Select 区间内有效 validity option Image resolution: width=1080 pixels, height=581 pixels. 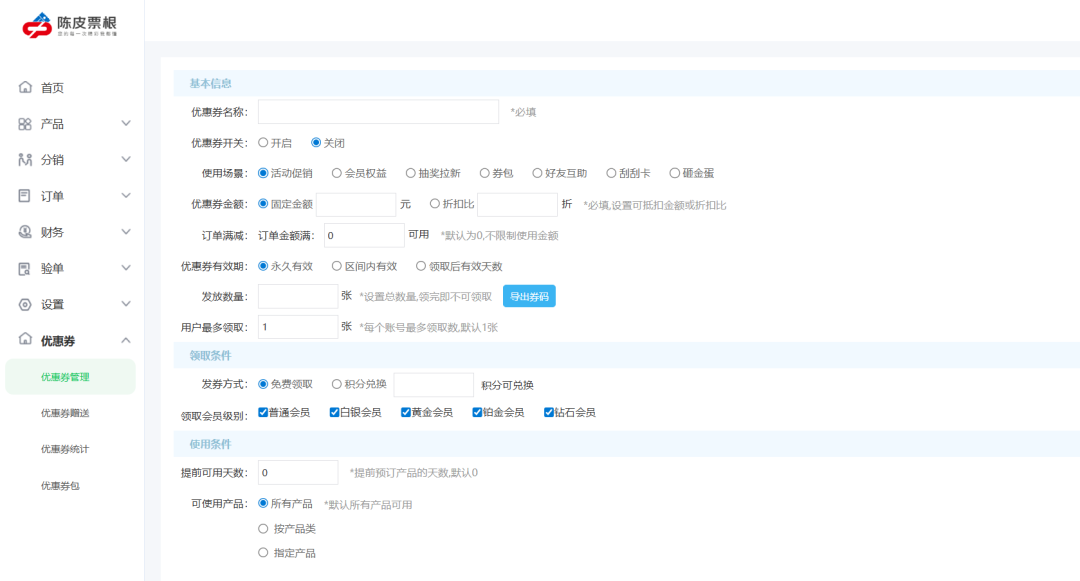point(337,266)
